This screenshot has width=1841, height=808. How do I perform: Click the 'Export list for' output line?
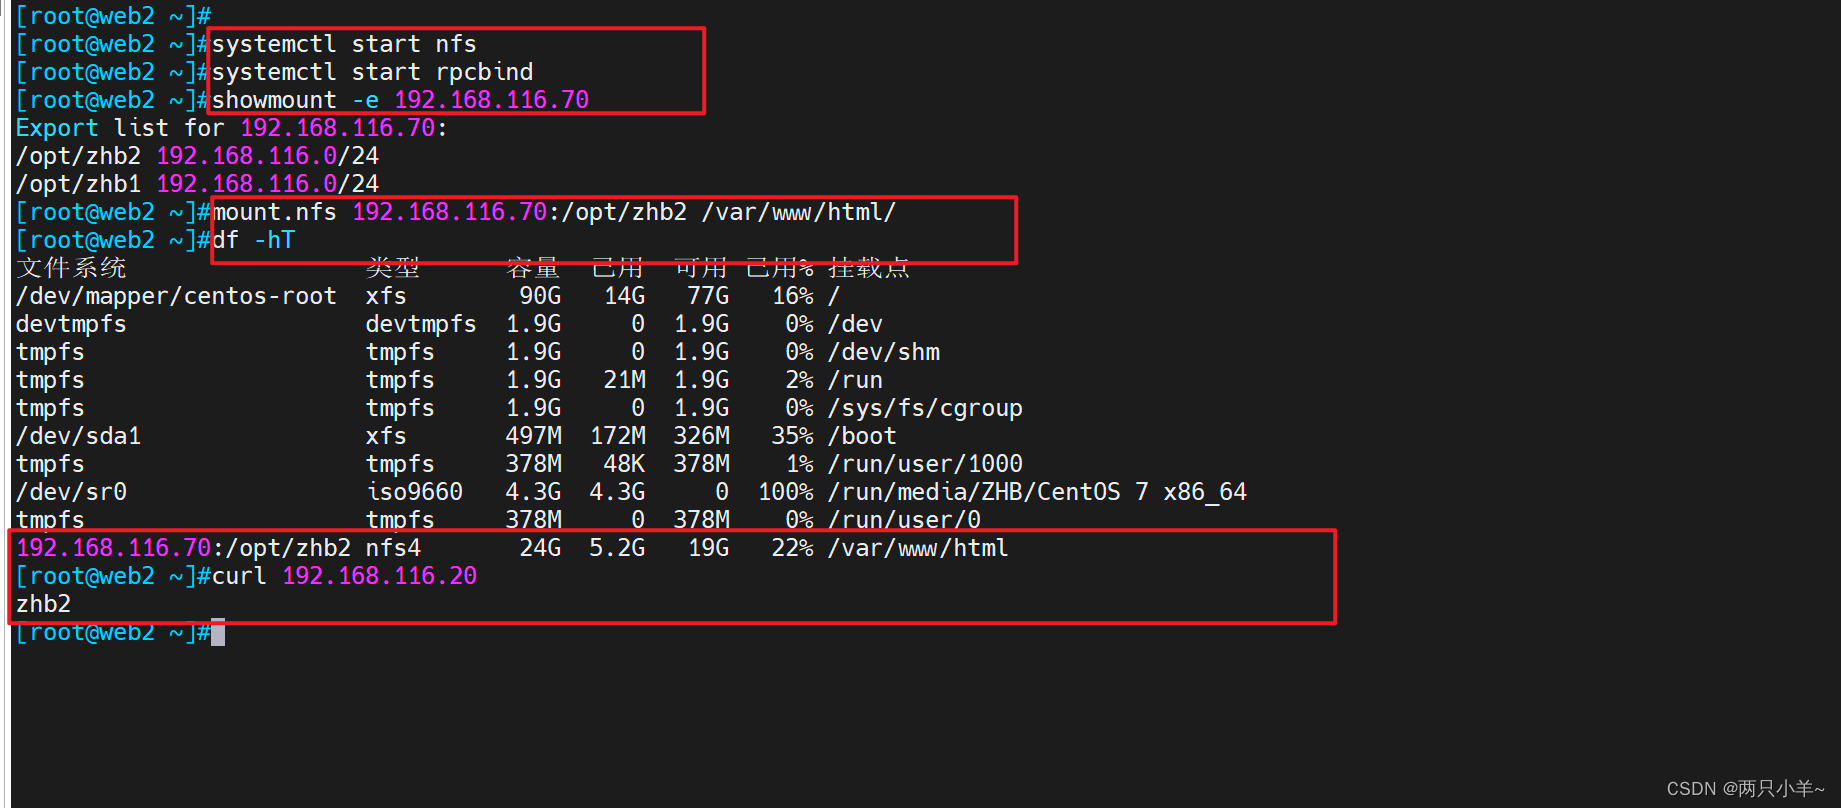click(x=232, y=128)
